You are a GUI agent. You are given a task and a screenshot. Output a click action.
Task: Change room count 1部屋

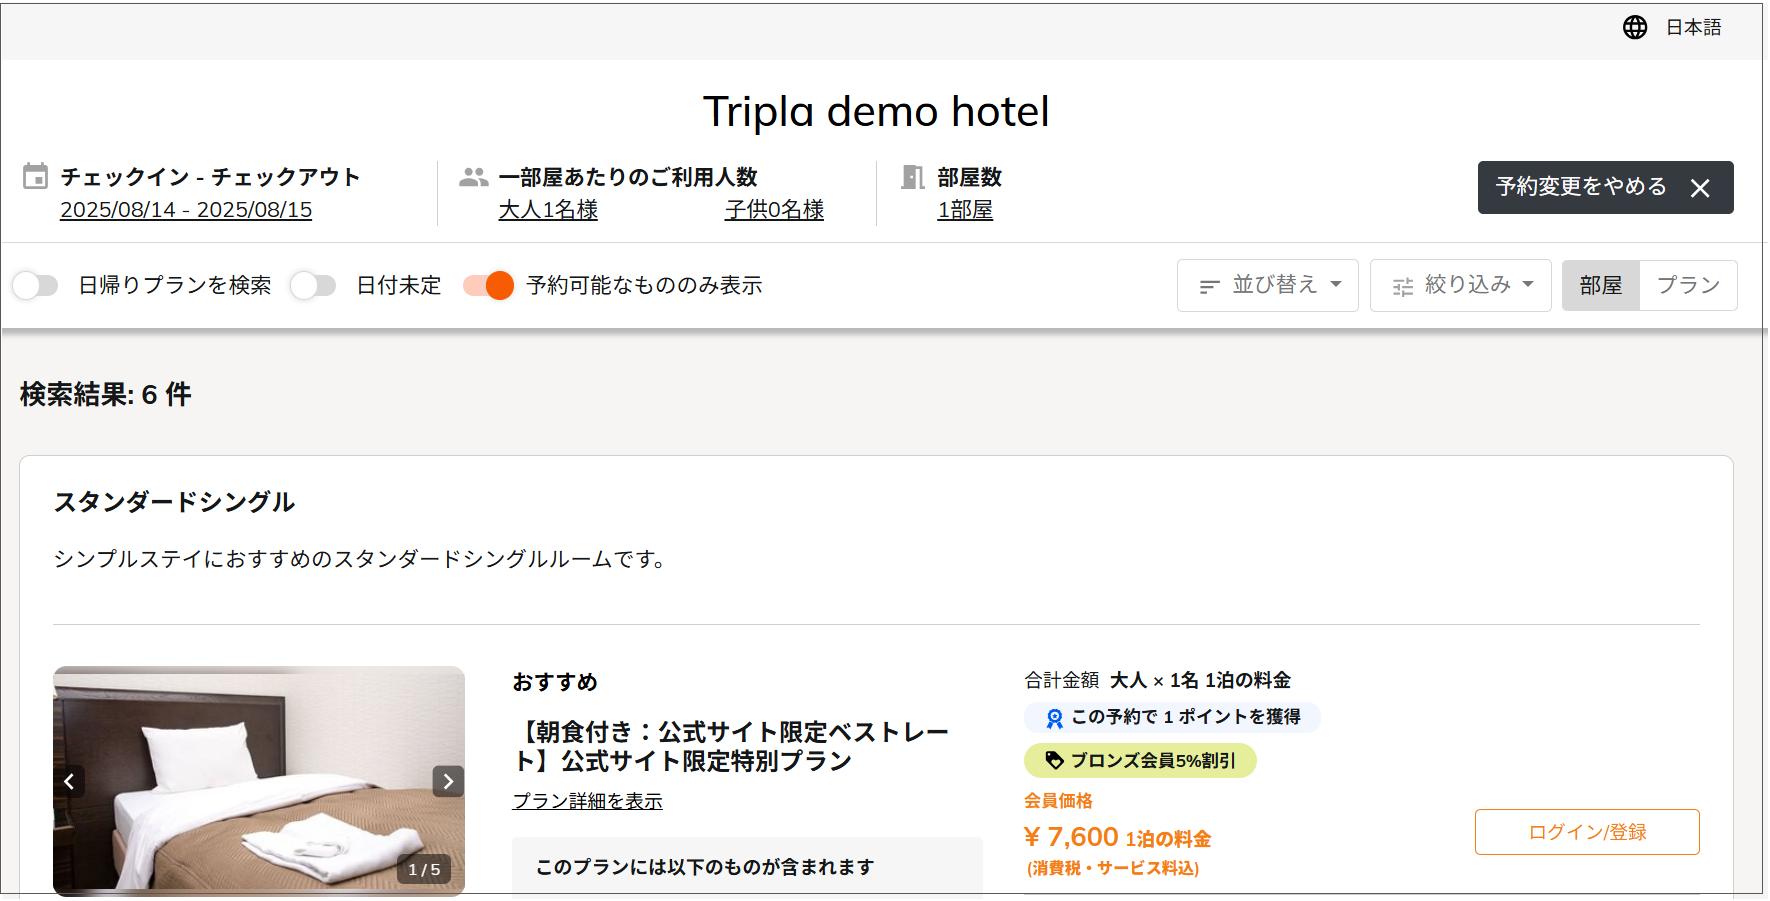(x=965, y=210)
